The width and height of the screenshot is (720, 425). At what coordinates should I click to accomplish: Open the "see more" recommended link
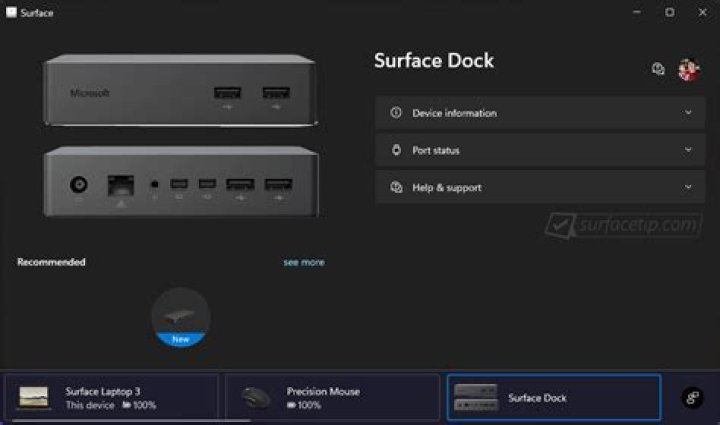click(303, 262)
